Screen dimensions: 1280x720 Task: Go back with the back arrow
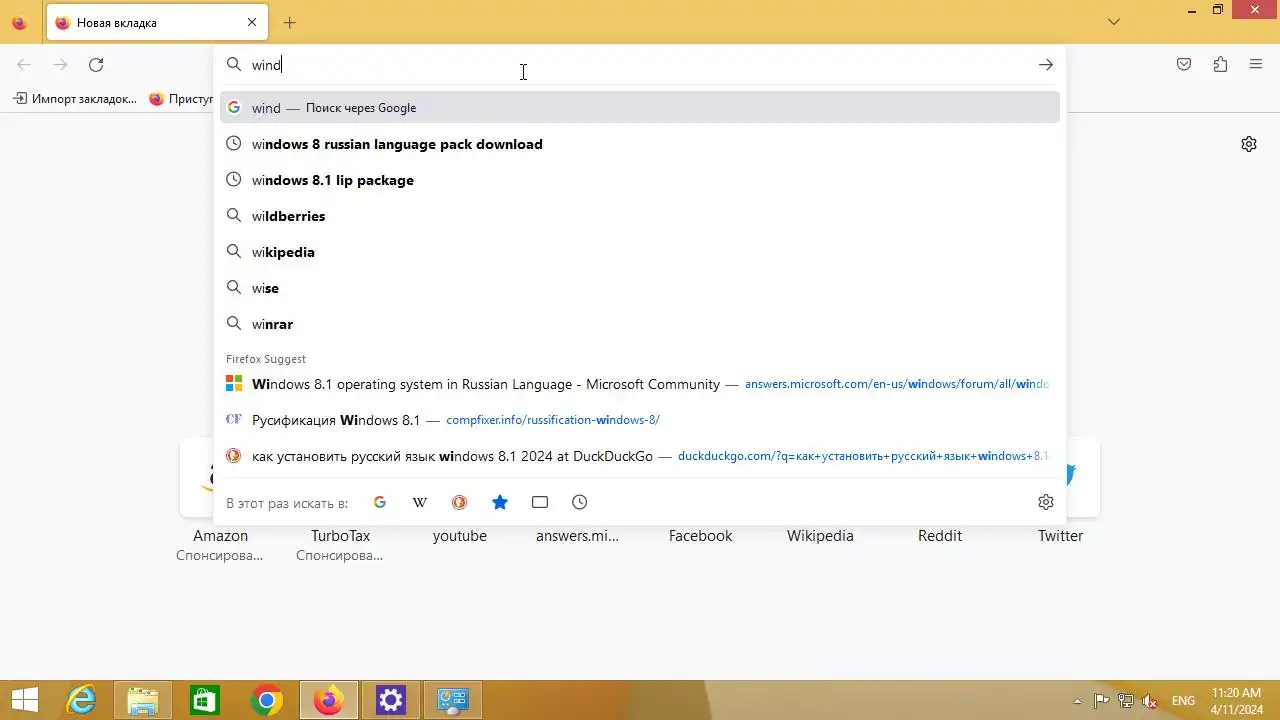(24, 65)
